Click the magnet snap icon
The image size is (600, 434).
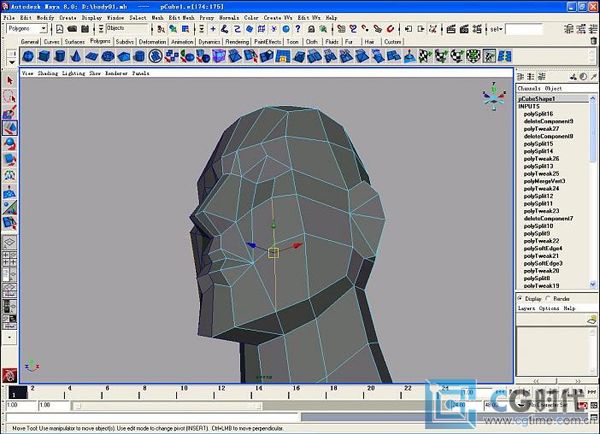390,29
